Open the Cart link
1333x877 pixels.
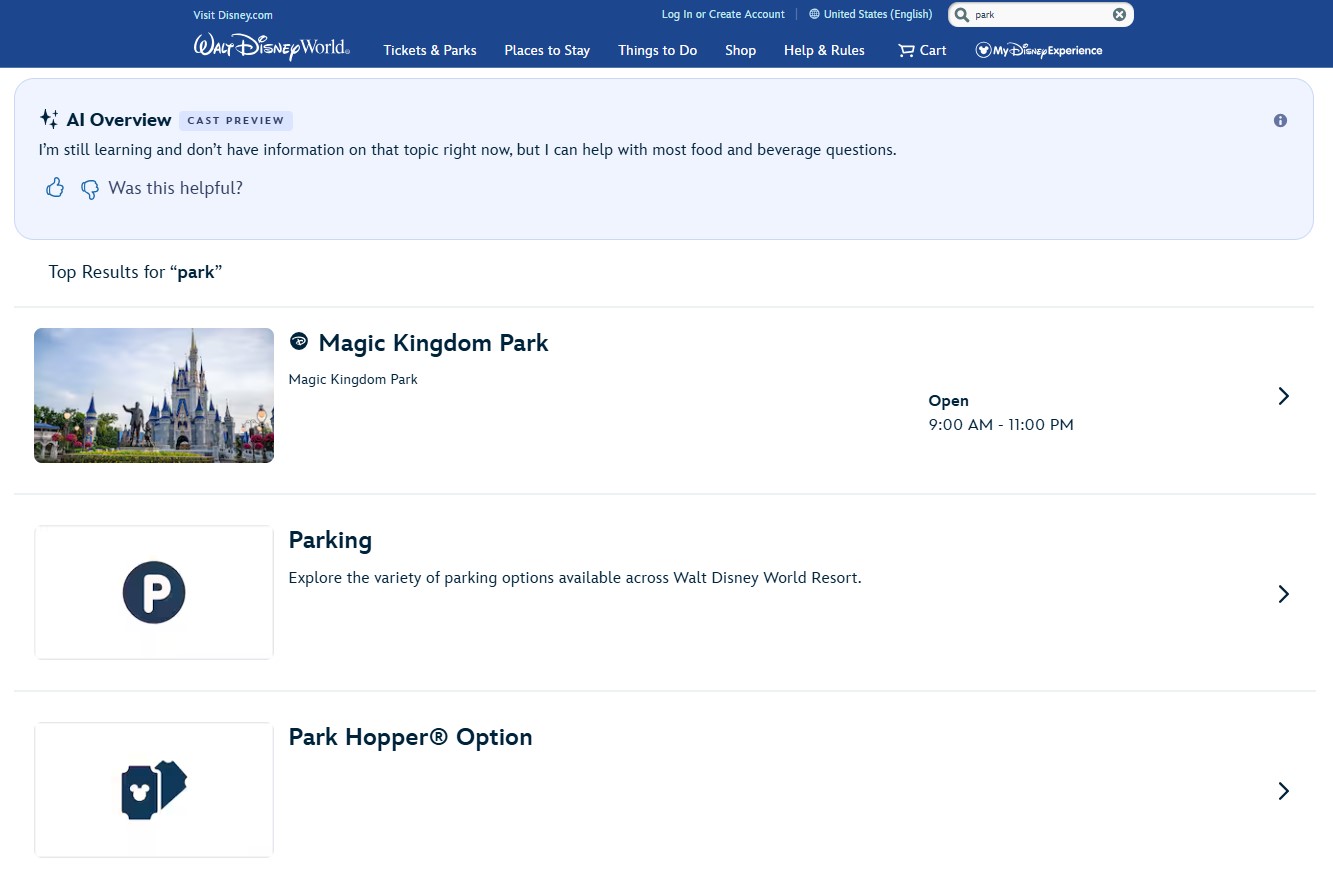(922, 50)
